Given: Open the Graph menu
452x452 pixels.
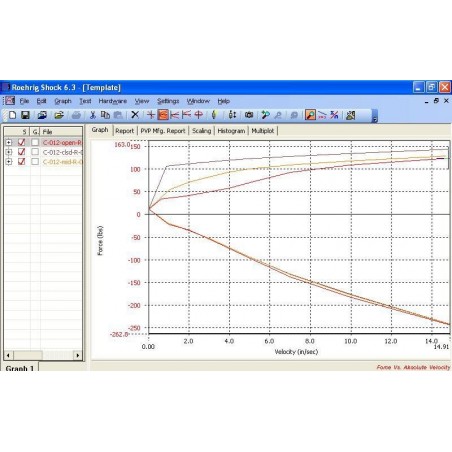Looking at the screenshot, I should coord(63,101).
